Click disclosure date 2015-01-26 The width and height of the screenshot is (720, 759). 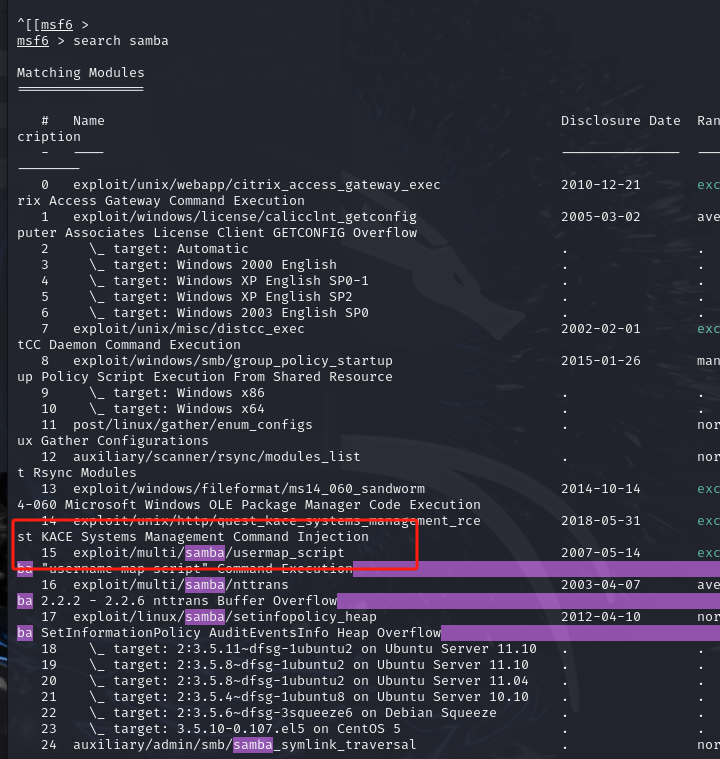click(x=601, y=361)
